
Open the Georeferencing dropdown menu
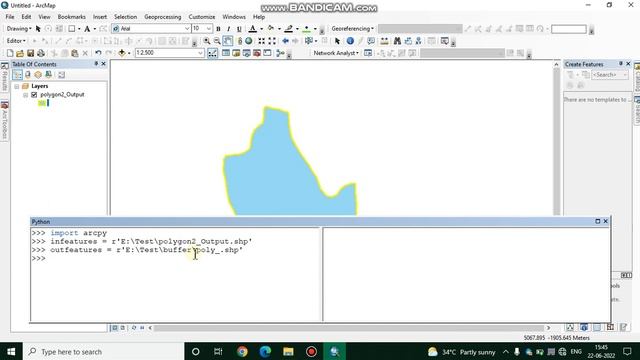click(x=353, y=29)
